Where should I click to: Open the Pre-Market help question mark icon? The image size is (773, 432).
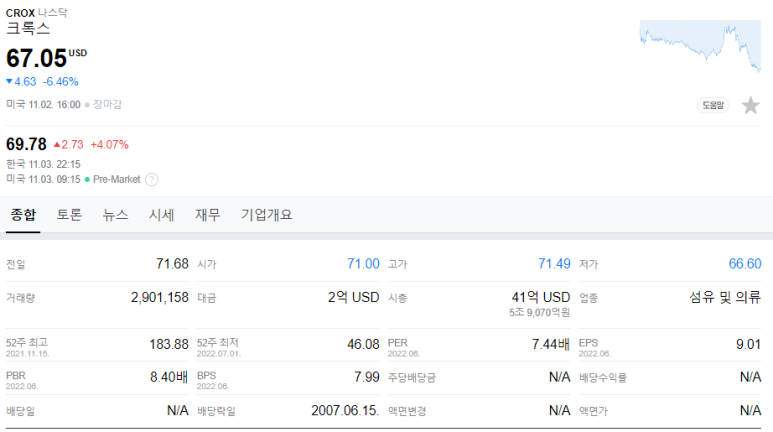point(152,180)
